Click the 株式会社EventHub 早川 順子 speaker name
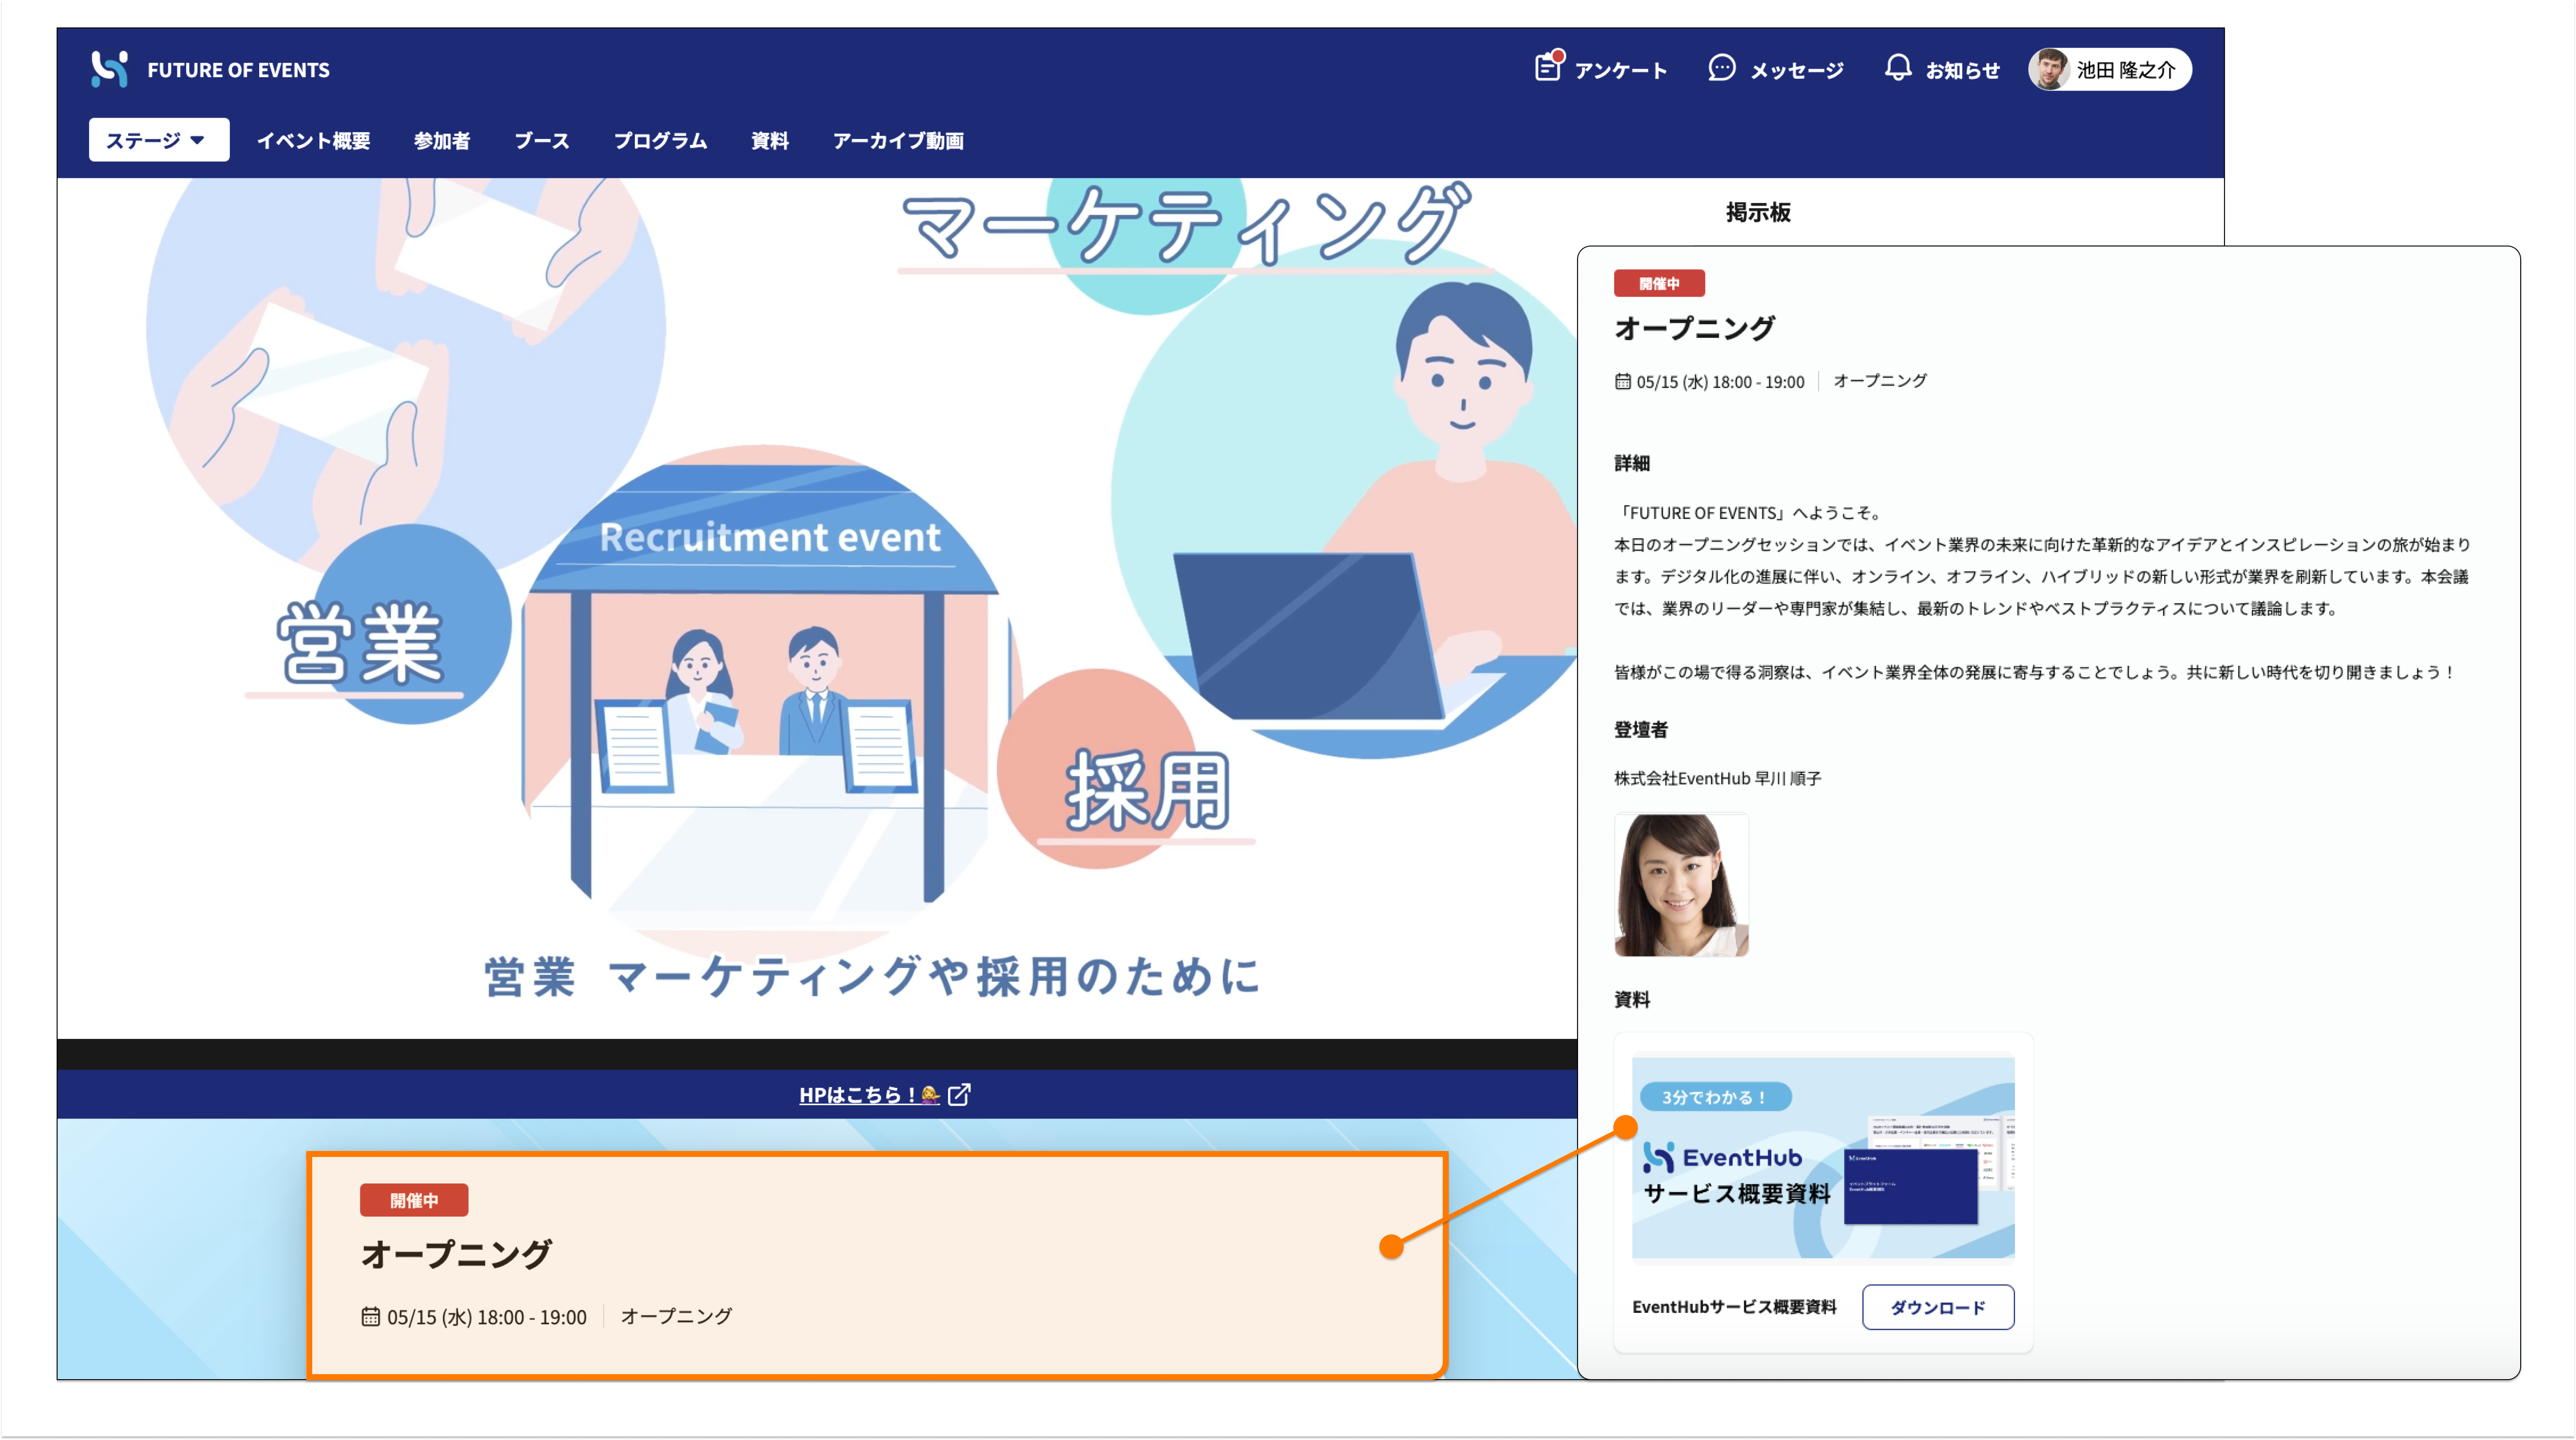2576x1440 pixels. coord(1717,778)
